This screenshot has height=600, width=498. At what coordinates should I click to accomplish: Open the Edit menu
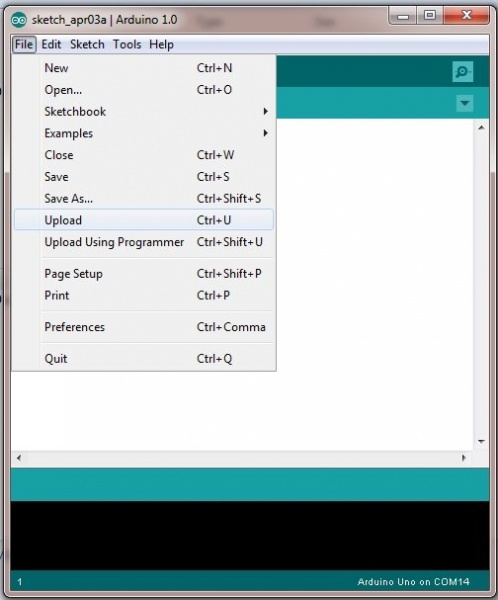(x=51, y=44)
